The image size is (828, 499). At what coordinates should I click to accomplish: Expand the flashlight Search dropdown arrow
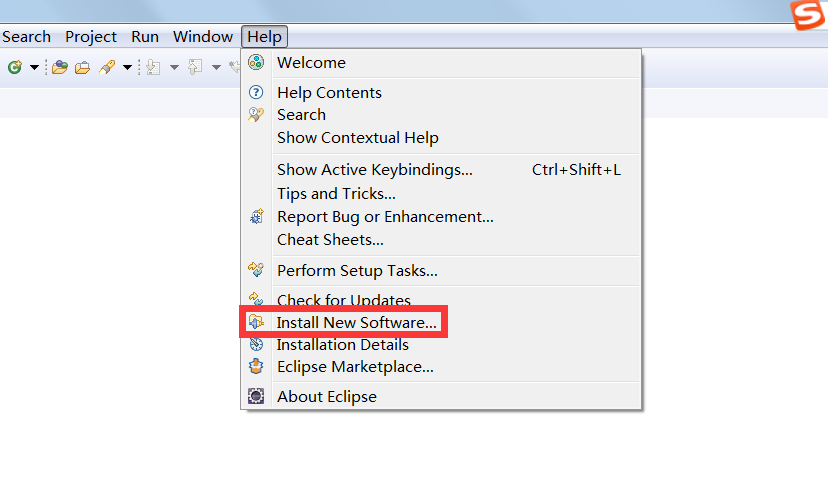(127, 68)
